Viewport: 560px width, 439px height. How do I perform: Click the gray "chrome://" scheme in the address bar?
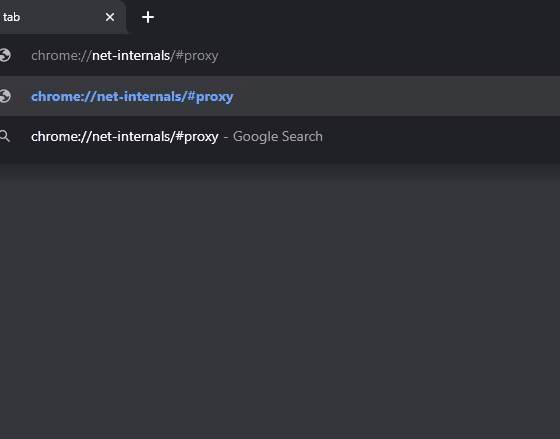61,56
